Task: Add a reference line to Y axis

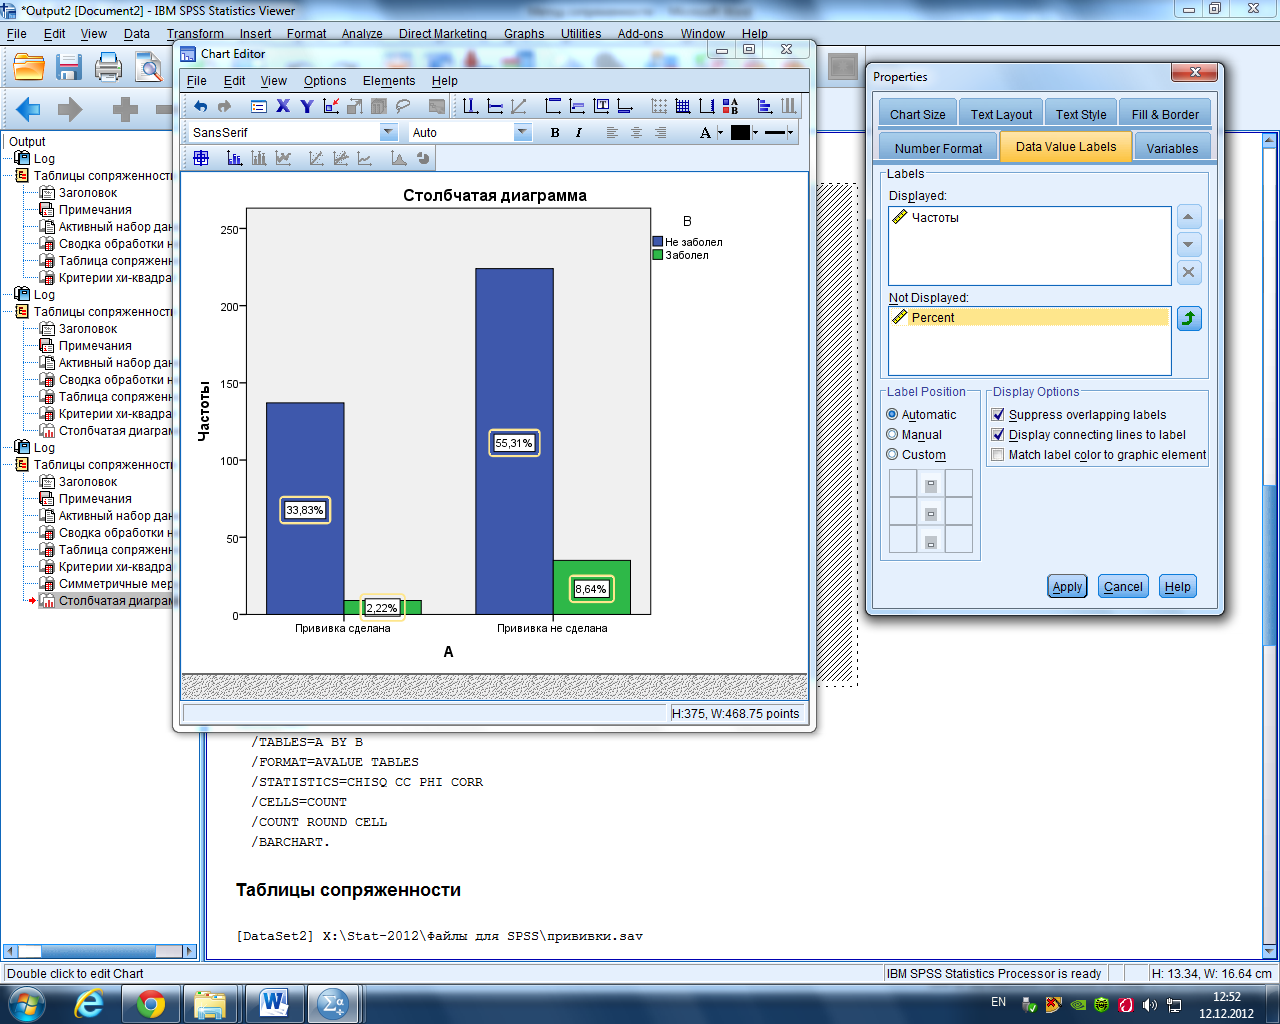Action: 495,106
